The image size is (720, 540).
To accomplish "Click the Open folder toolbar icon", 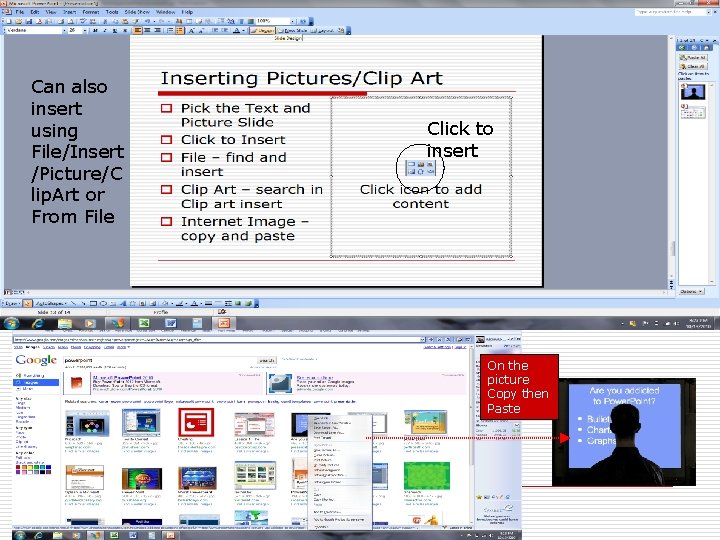I will coord(19,21).
